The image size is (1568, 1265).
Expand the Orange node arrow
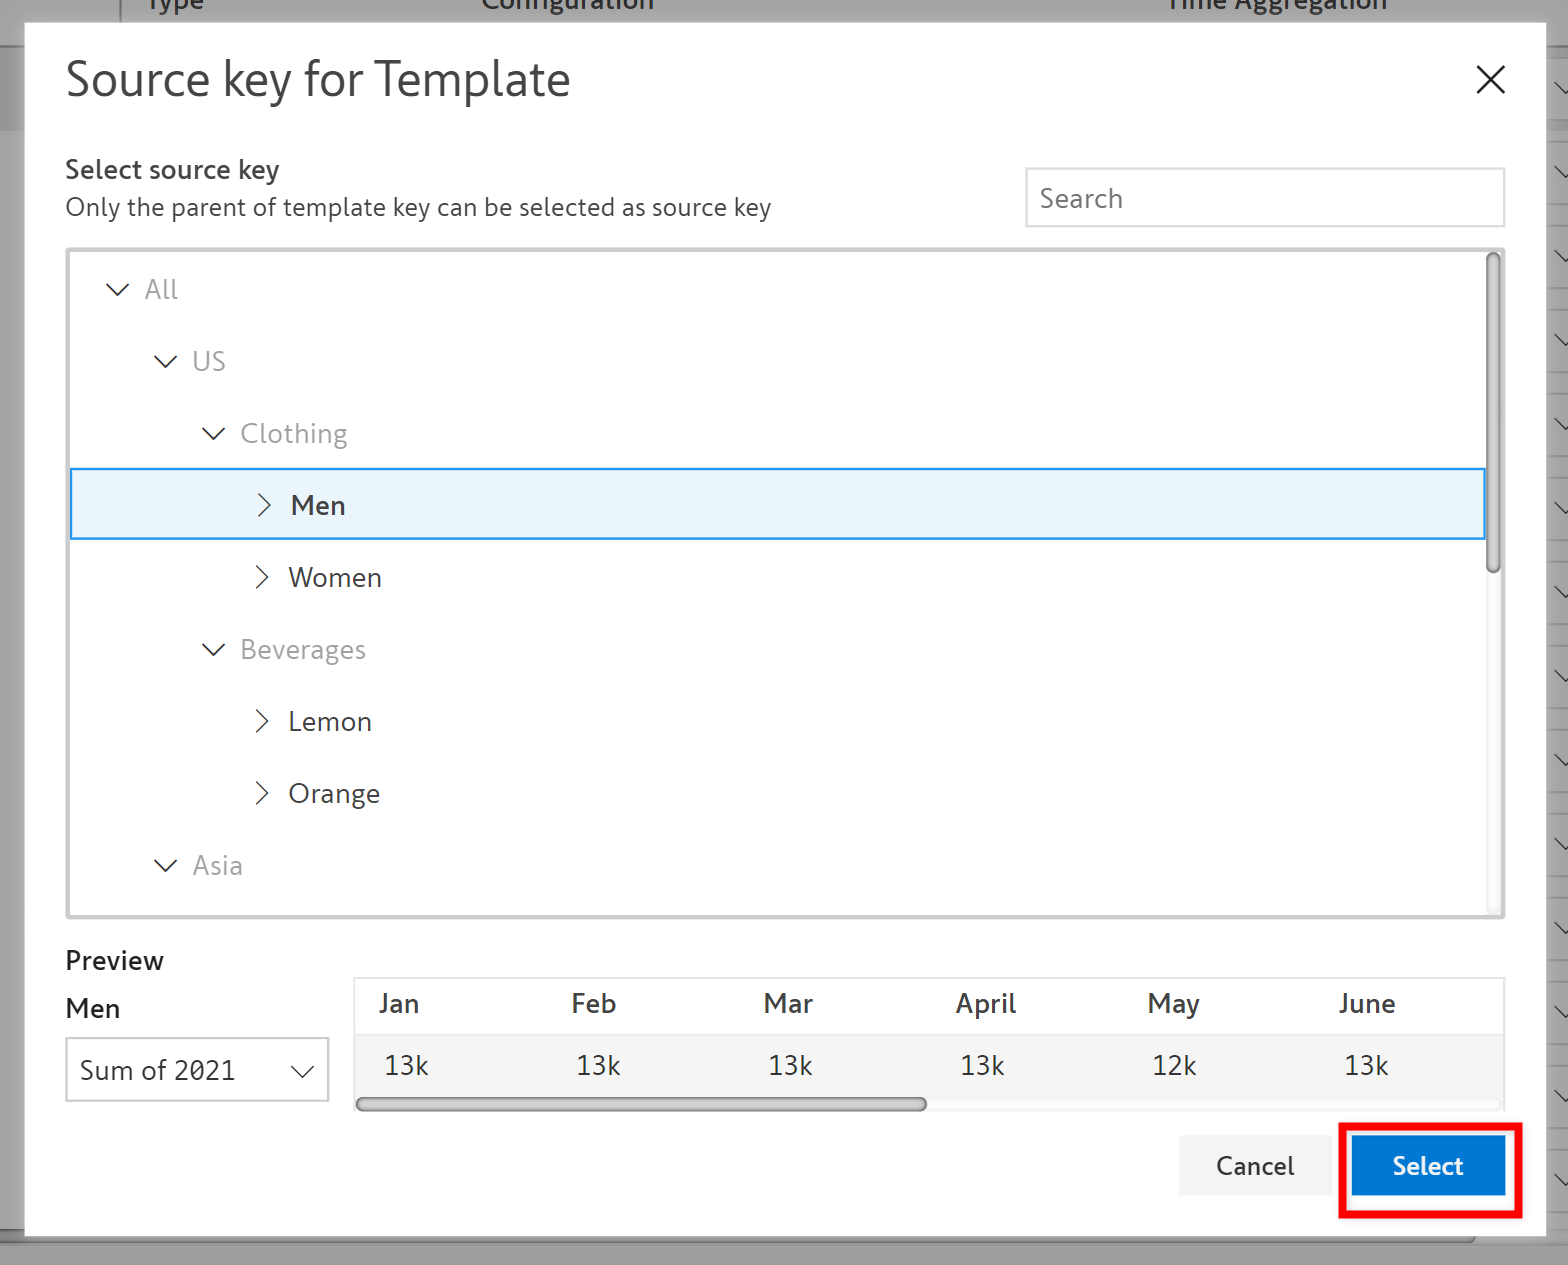[x=262, y=794]
